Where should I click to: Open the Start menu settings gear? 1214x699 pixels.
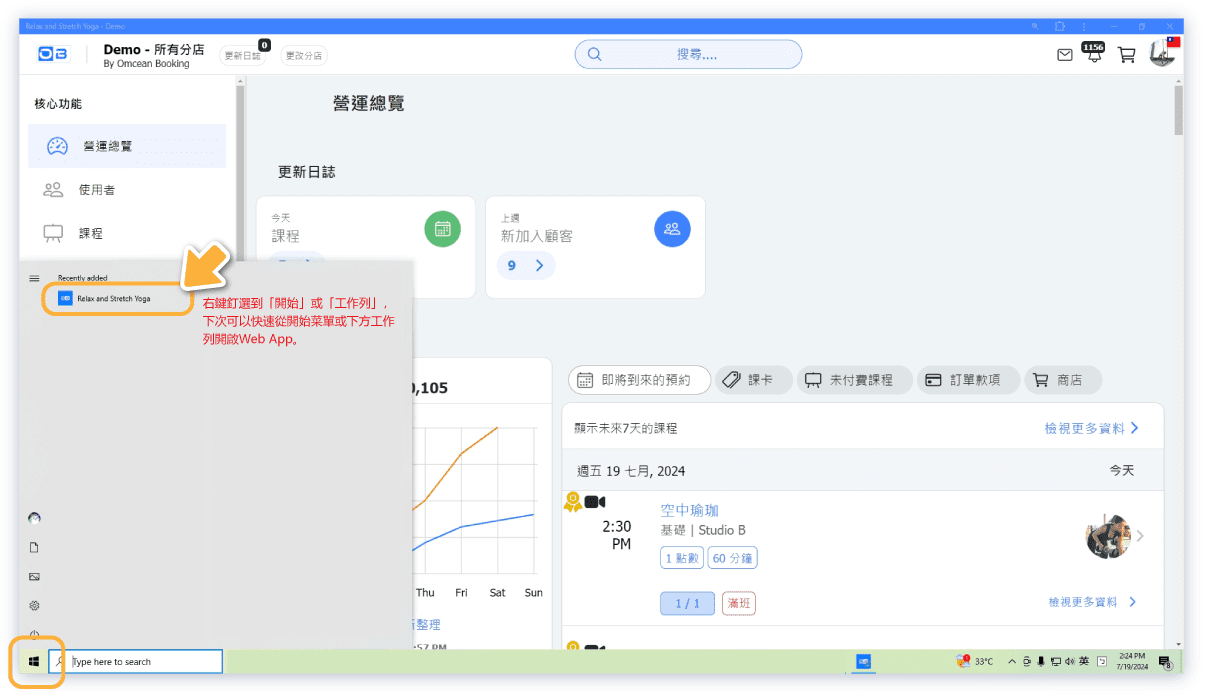pos(34,605)
